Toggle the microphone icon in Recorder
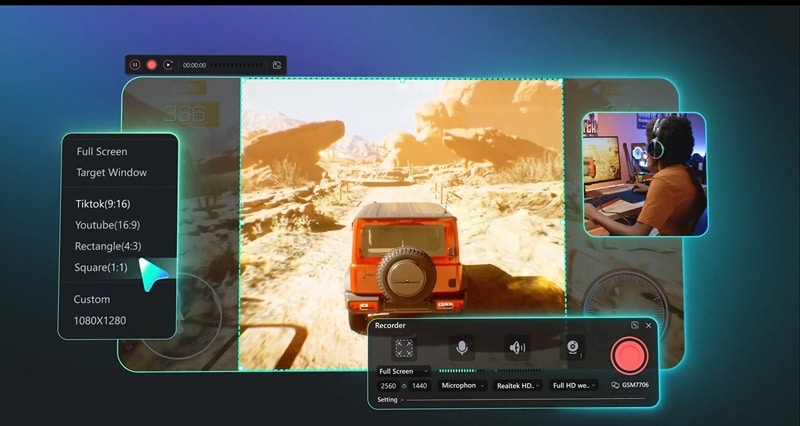Viewport: 800px width, 426px height. (x=462, y=348)
